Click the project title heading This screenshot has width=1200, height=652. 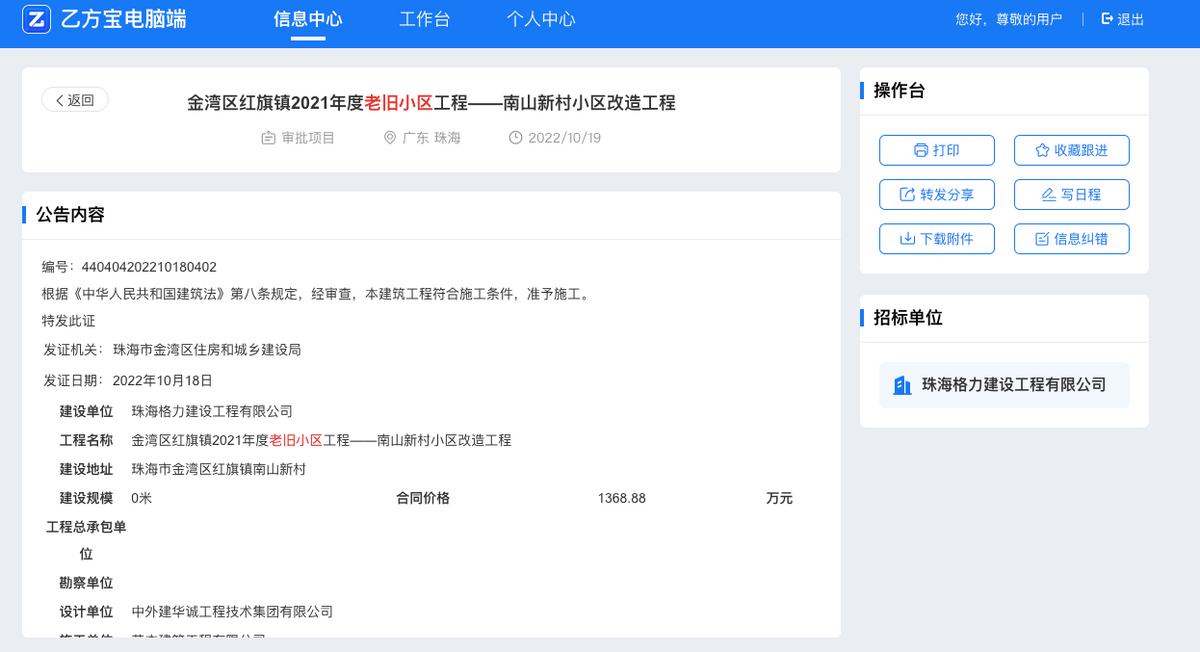point(432,102)
